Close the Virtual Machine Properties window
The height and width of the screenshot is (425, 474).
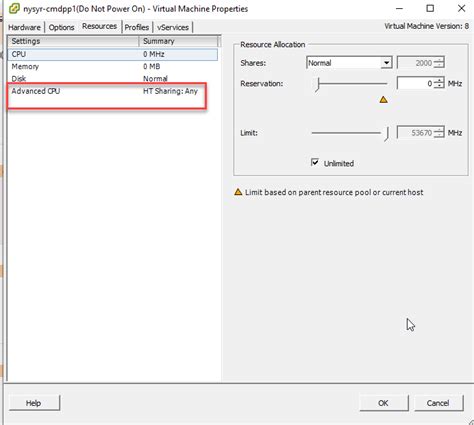pyautogui.click(x=461, y=8)
